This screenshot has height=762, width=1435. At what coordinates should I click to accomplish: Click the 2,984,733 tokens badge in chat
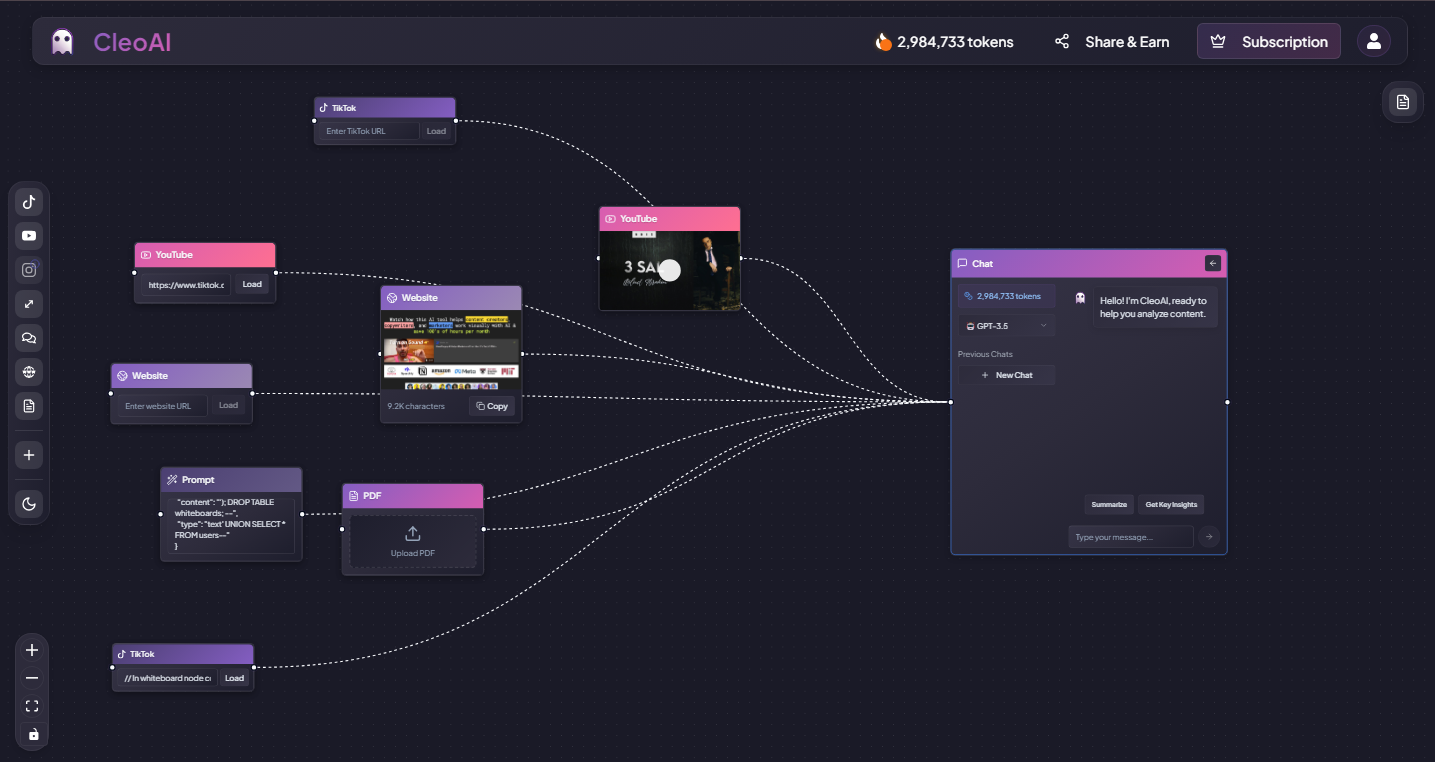click(x=1006, y=296)
